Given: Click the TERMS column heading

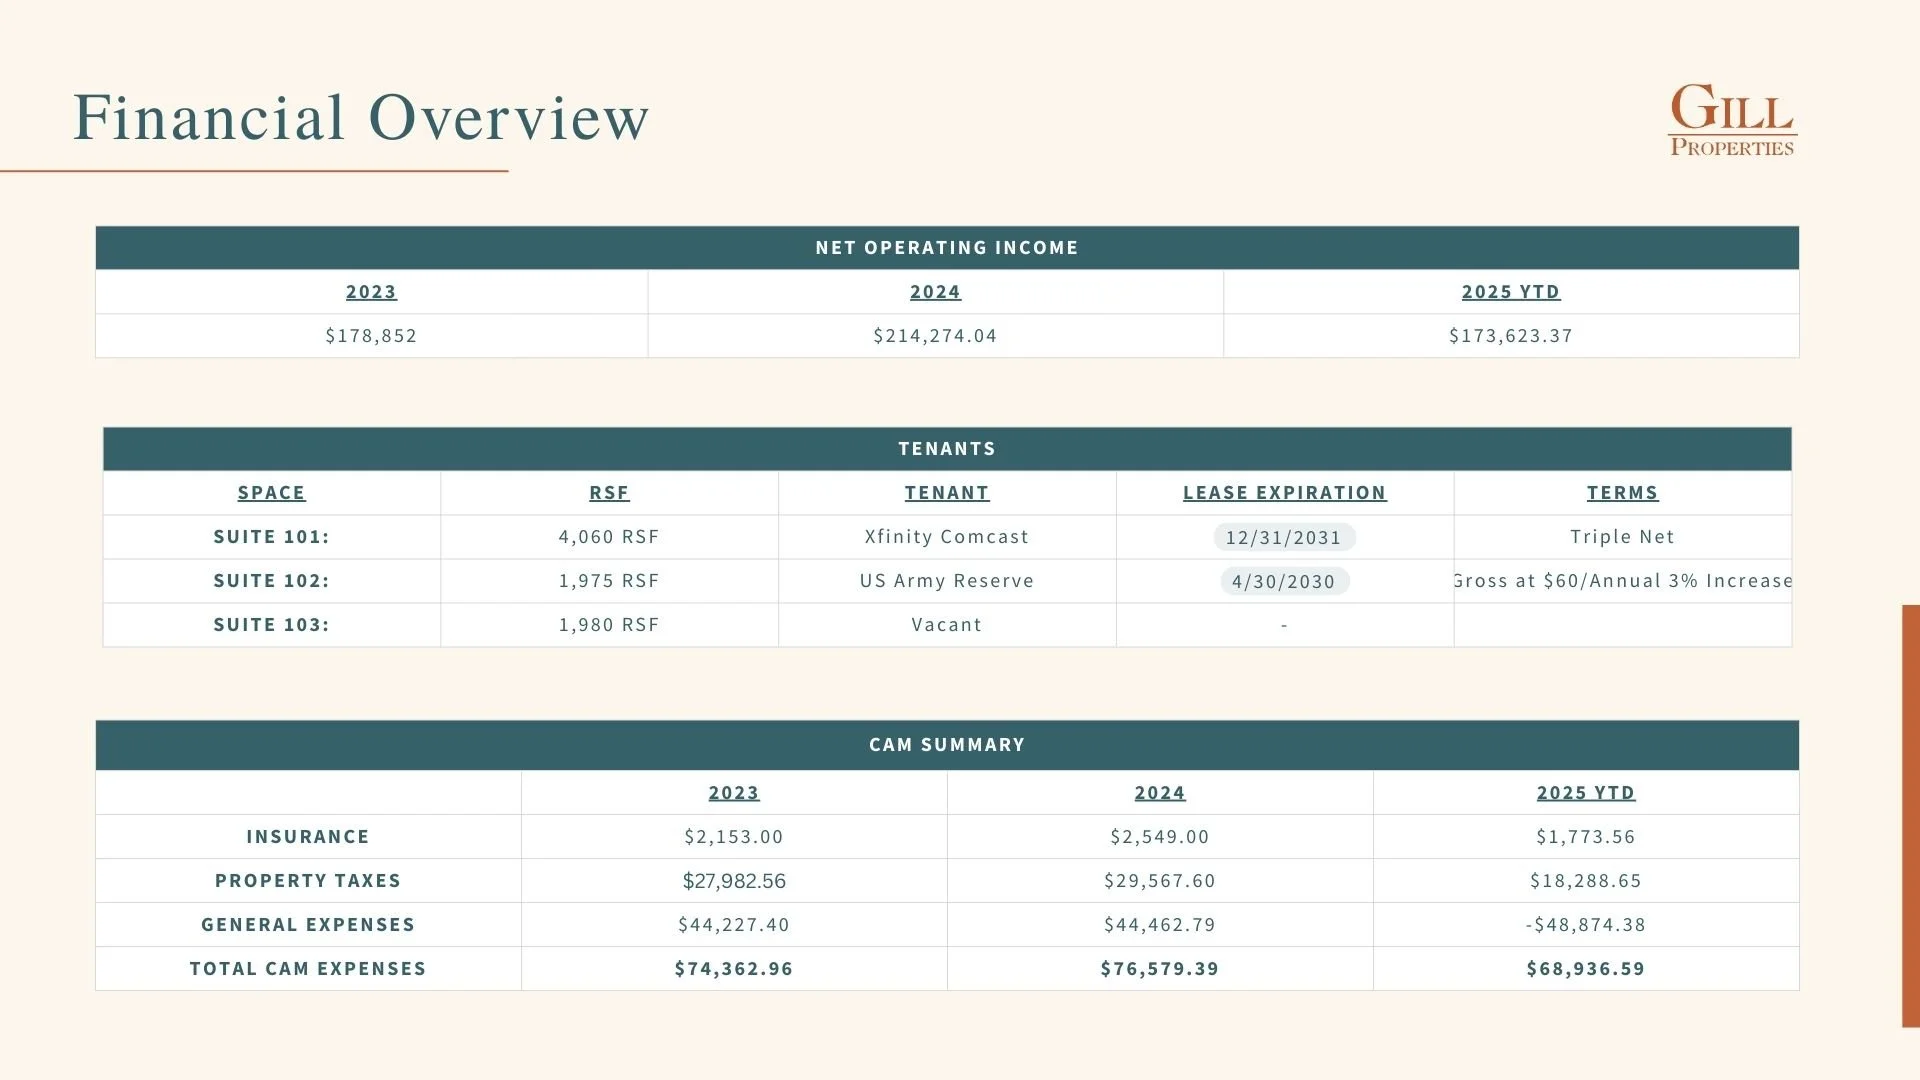Looking at the screenshot, I should 1622,493.
